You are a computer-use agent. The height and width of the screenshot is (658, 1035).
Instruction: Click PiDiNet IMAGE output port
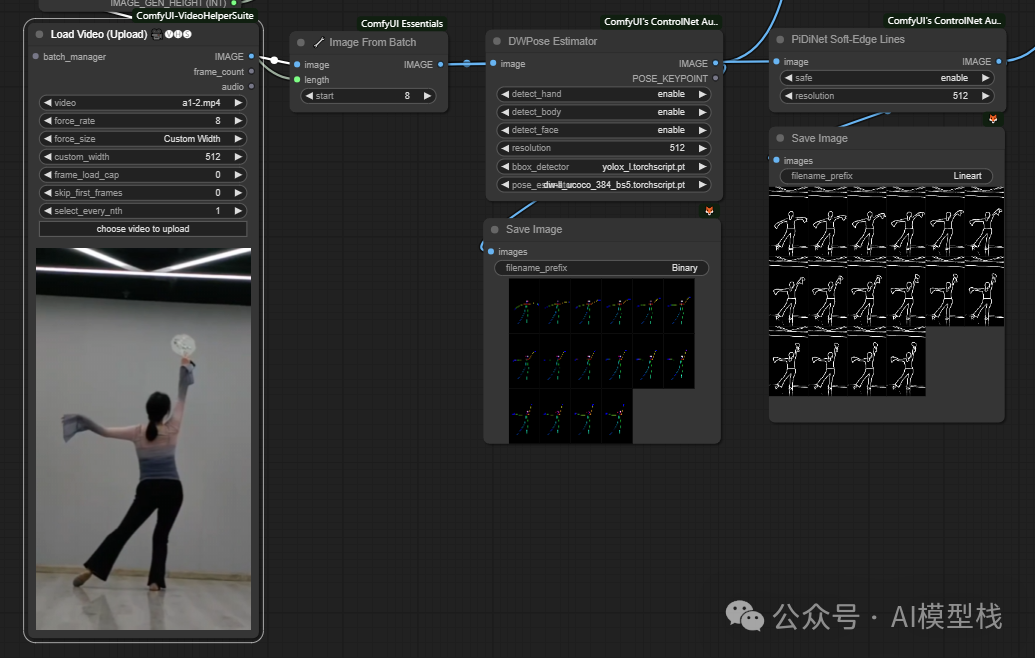pos(999,61)
